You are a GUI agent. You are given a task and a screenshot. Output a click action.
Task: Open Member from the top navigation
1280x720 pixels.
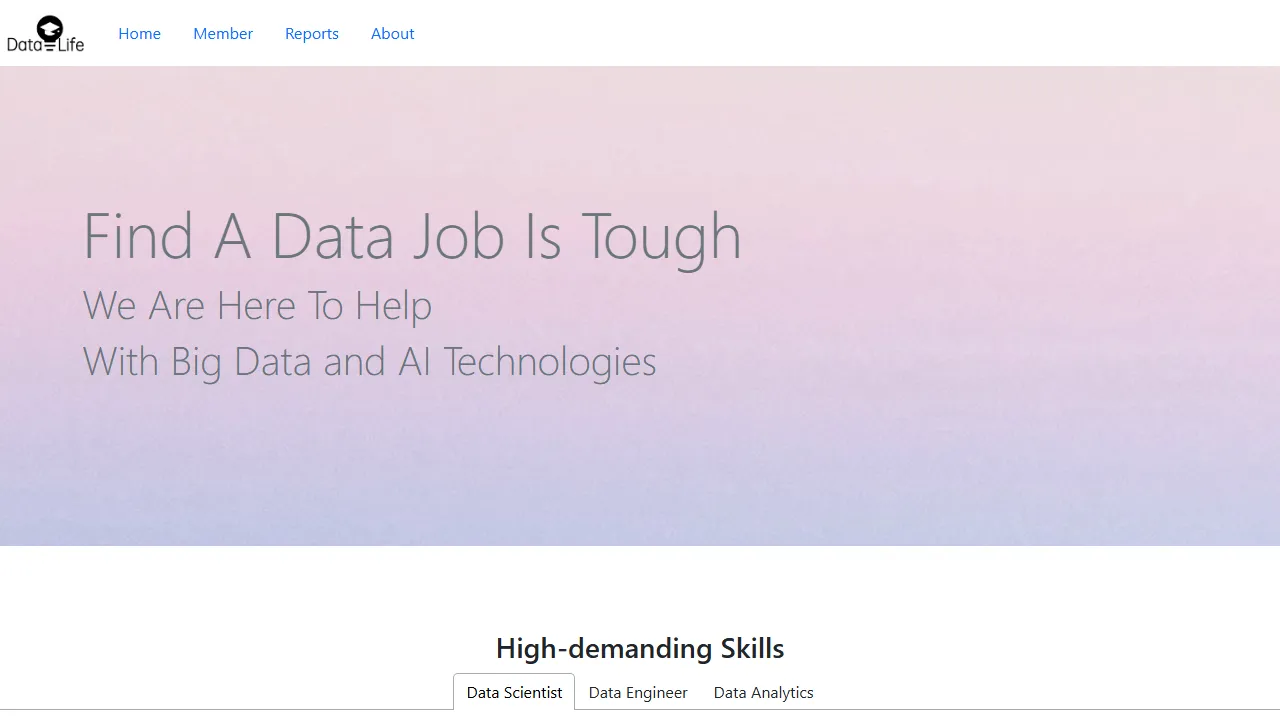point(222,33)
